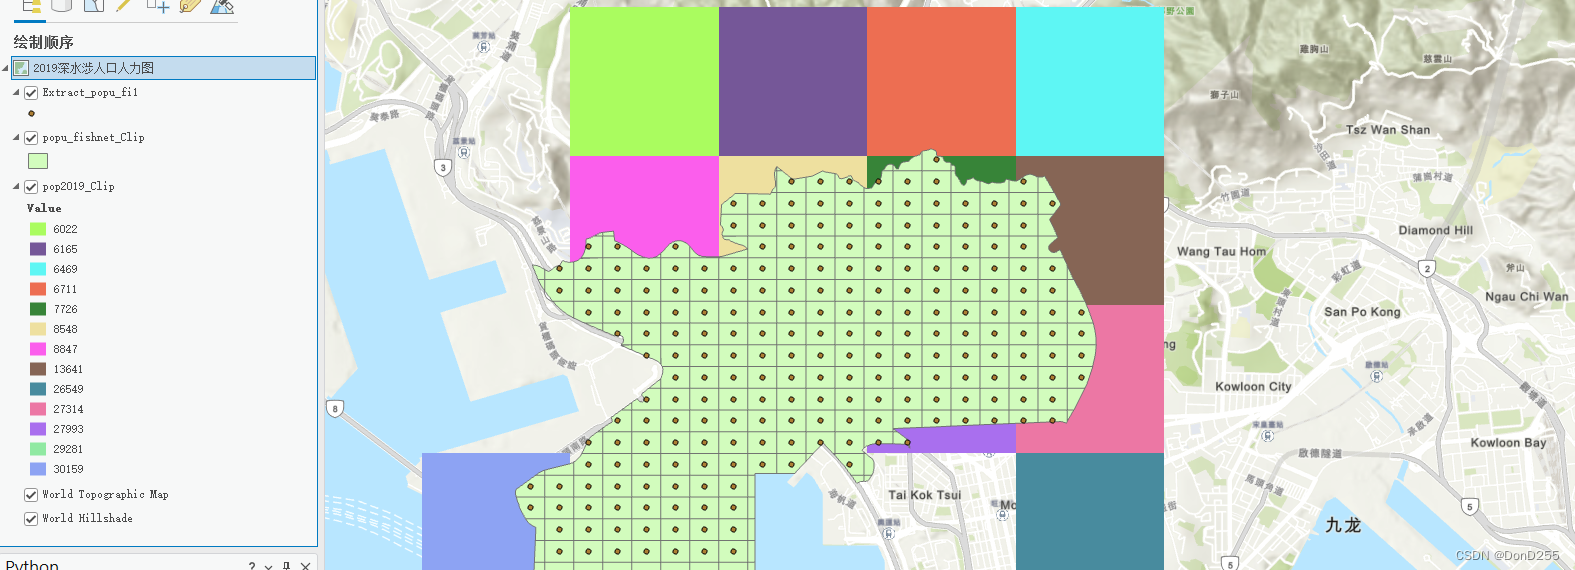Click Tai Kok Tsui map label
This screenshot has width=1575, height=570.
tap(924, 495)
